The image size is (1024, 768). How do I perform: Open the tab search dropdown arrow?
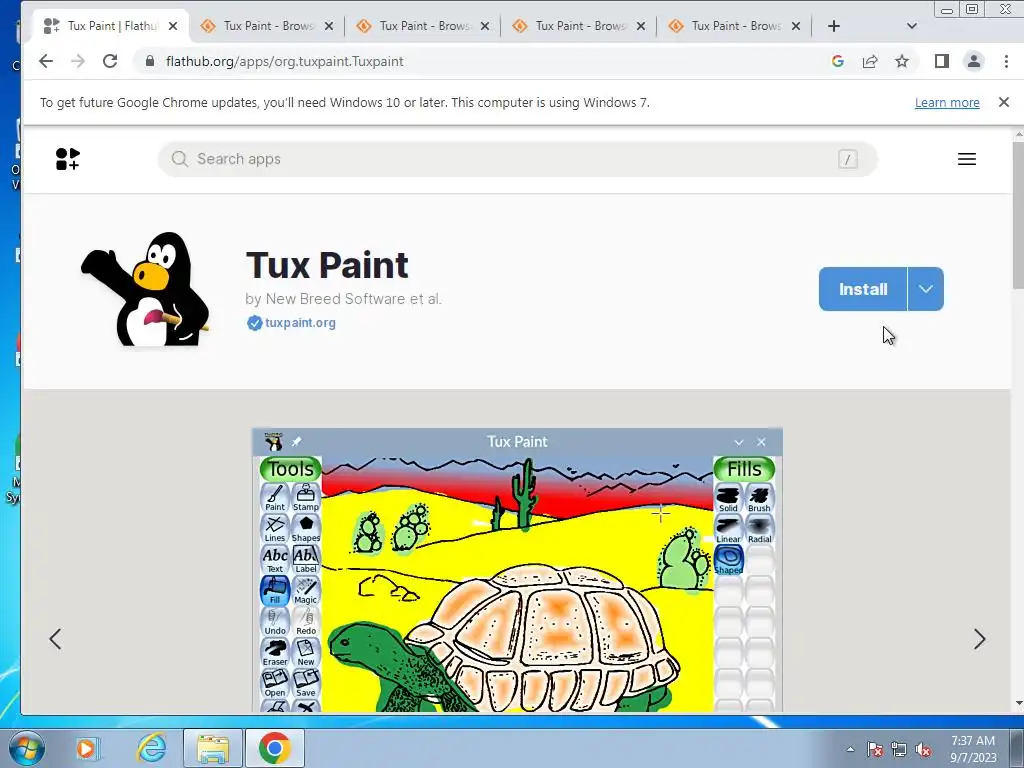pos(912,26)
